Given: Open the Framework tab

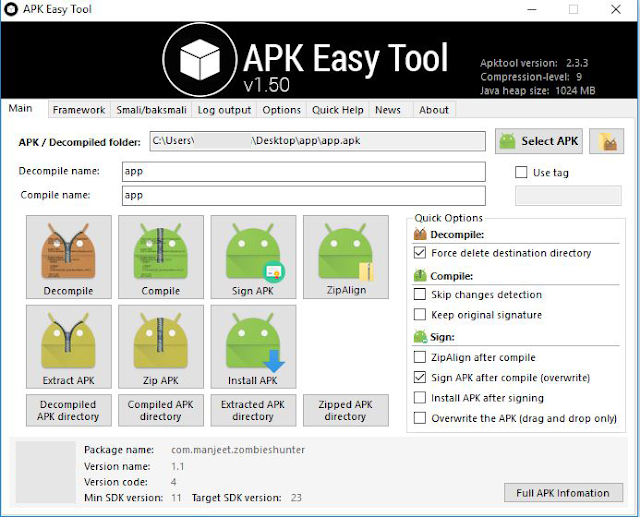Looking at the screenshot, I should pos(79,110).
